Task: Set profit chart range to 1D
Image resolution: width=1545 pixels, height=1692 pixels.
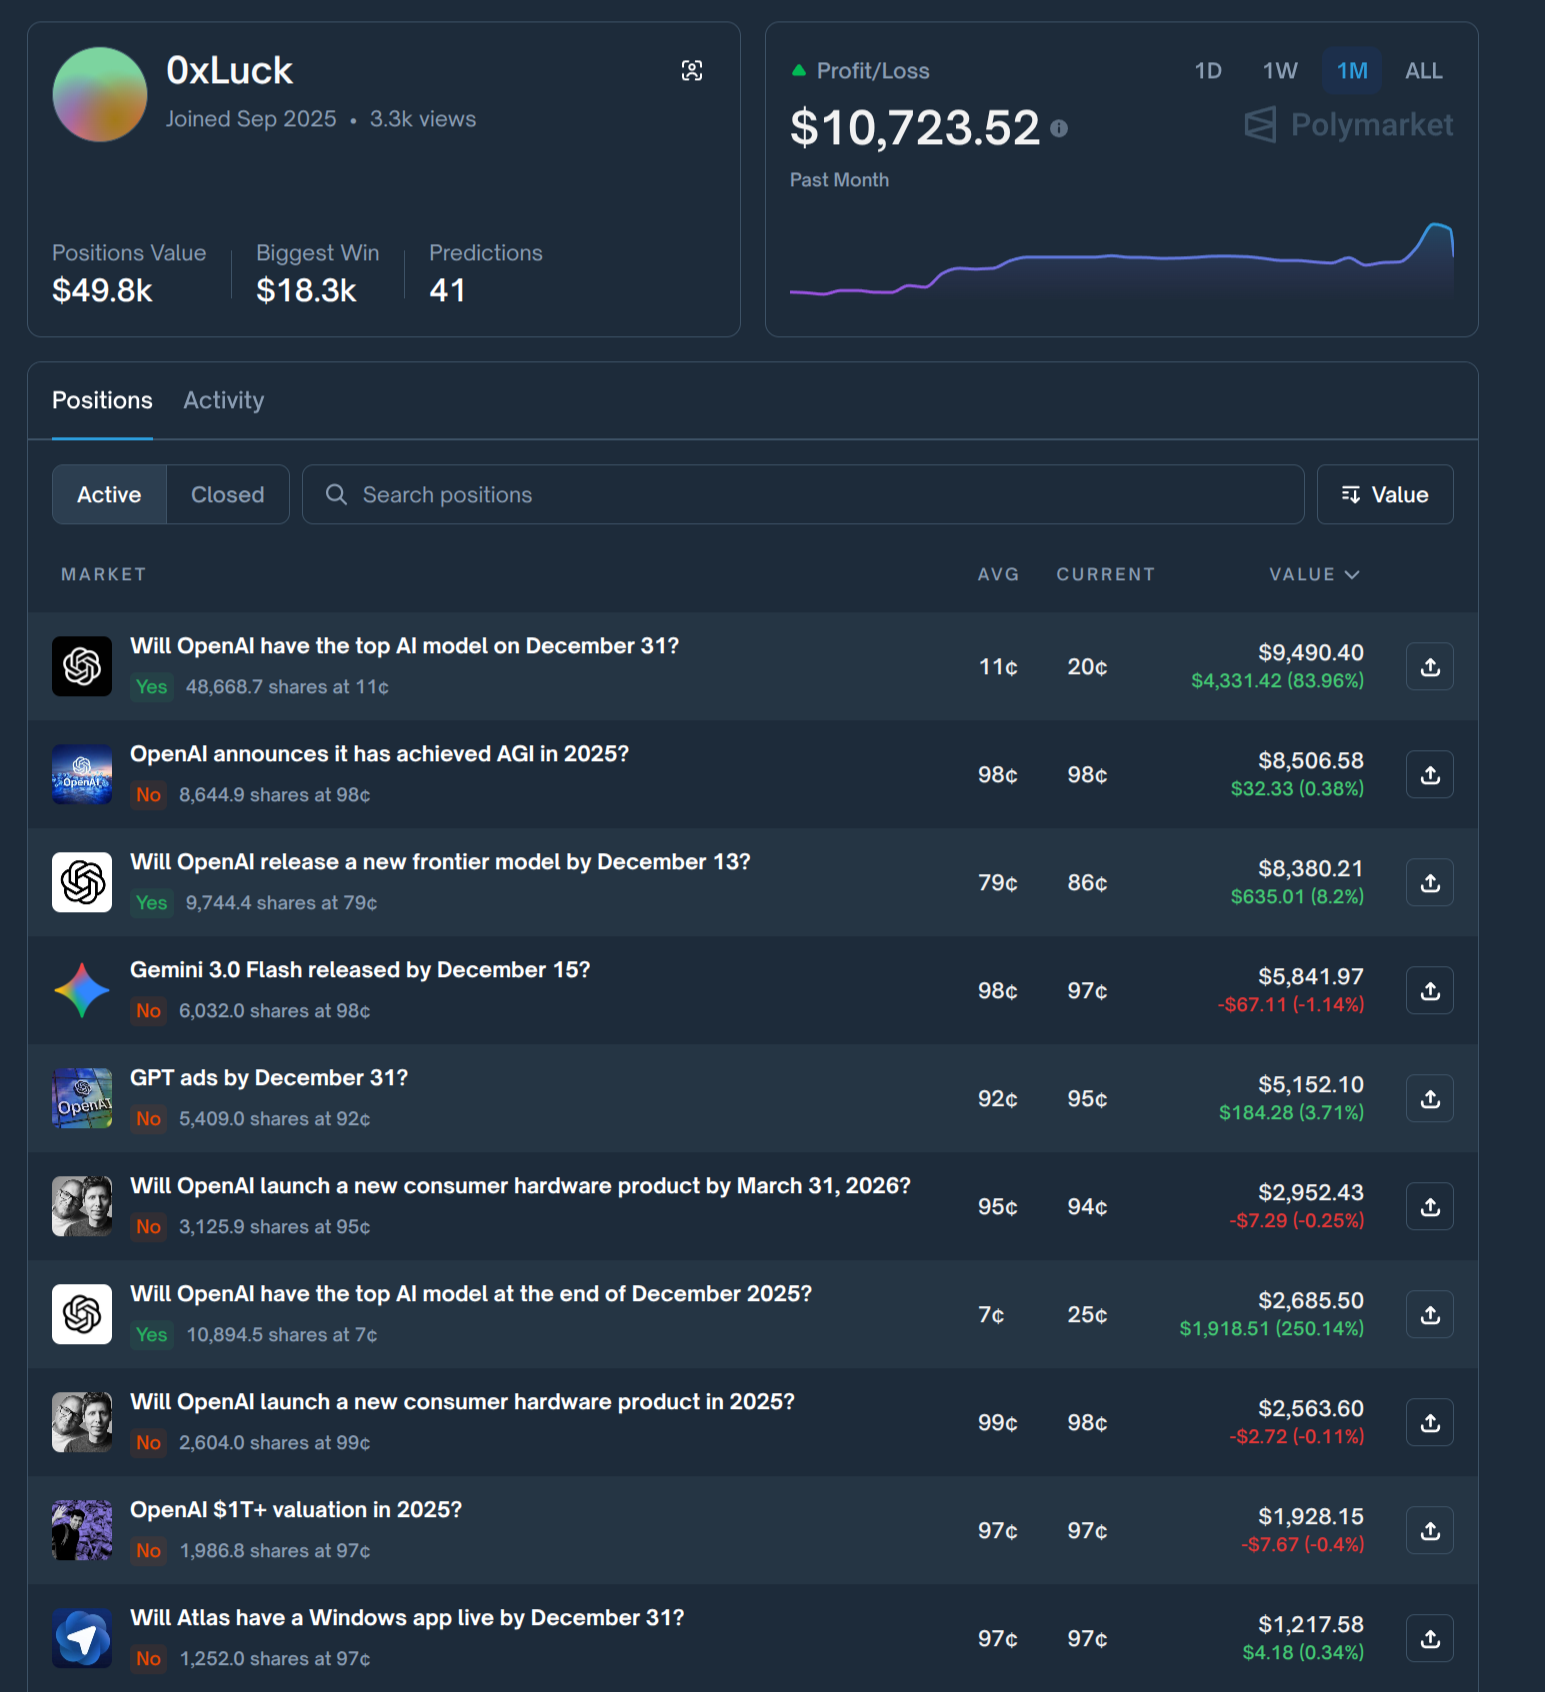Action: pos(1208,71)
